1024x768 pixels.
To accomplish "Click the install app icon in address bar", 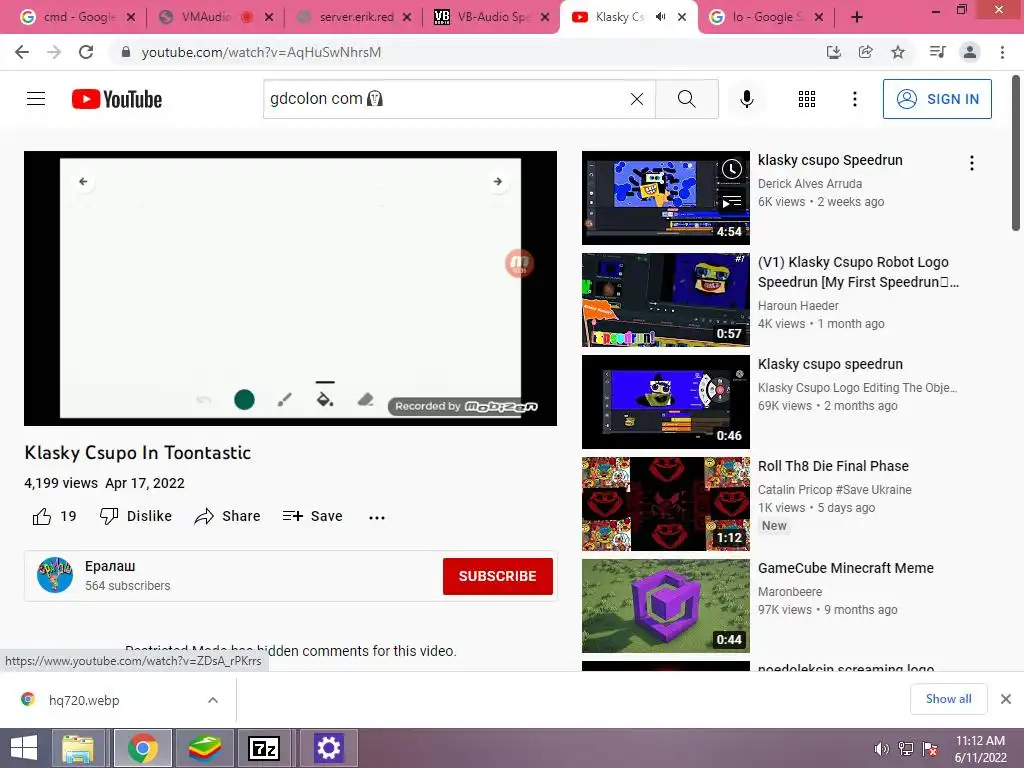I will tap(833, 52).
